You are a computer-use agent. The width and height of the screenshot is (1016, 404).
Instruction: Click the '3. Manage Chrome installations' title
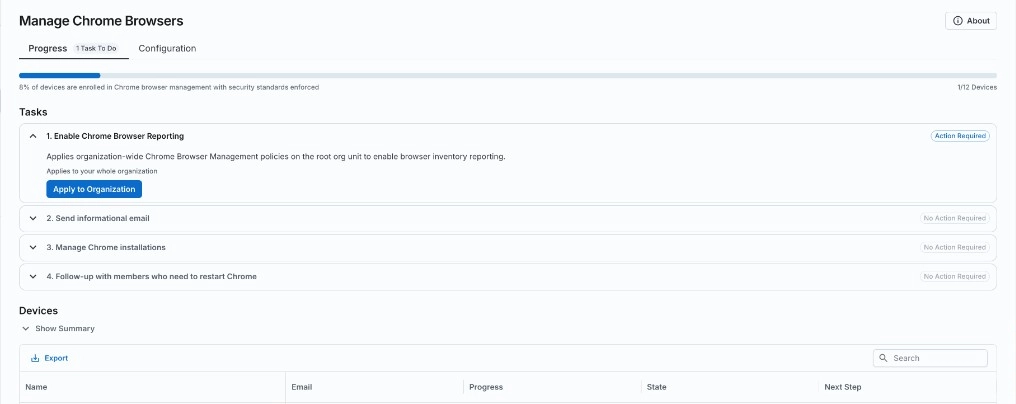pos(106,248)
